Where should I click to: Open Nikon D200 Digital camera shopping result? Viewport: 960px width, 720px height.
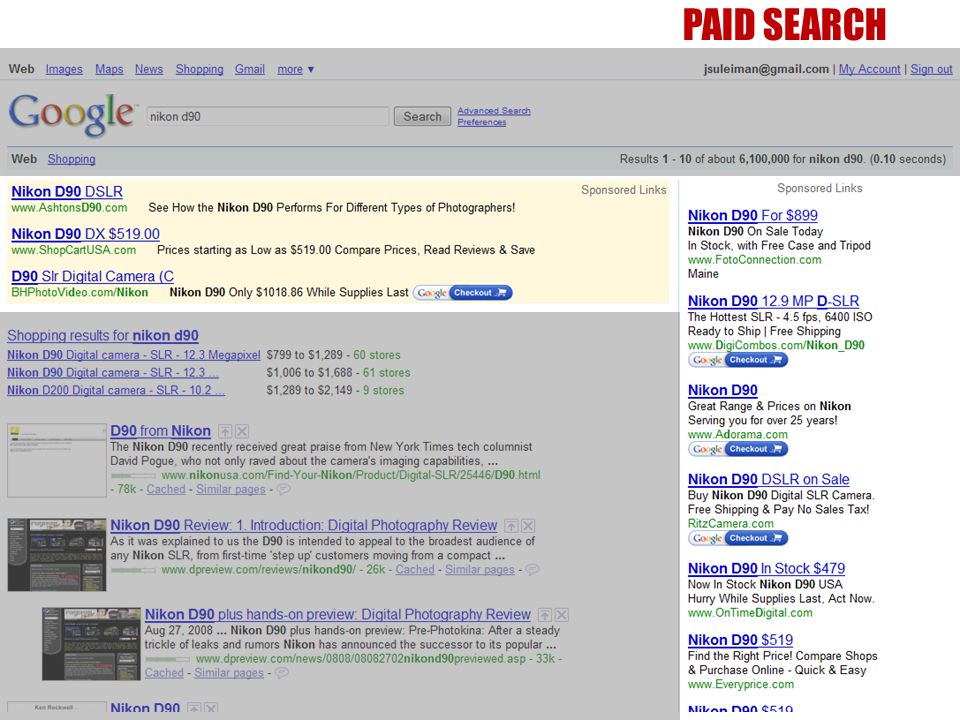pos(116,390)
